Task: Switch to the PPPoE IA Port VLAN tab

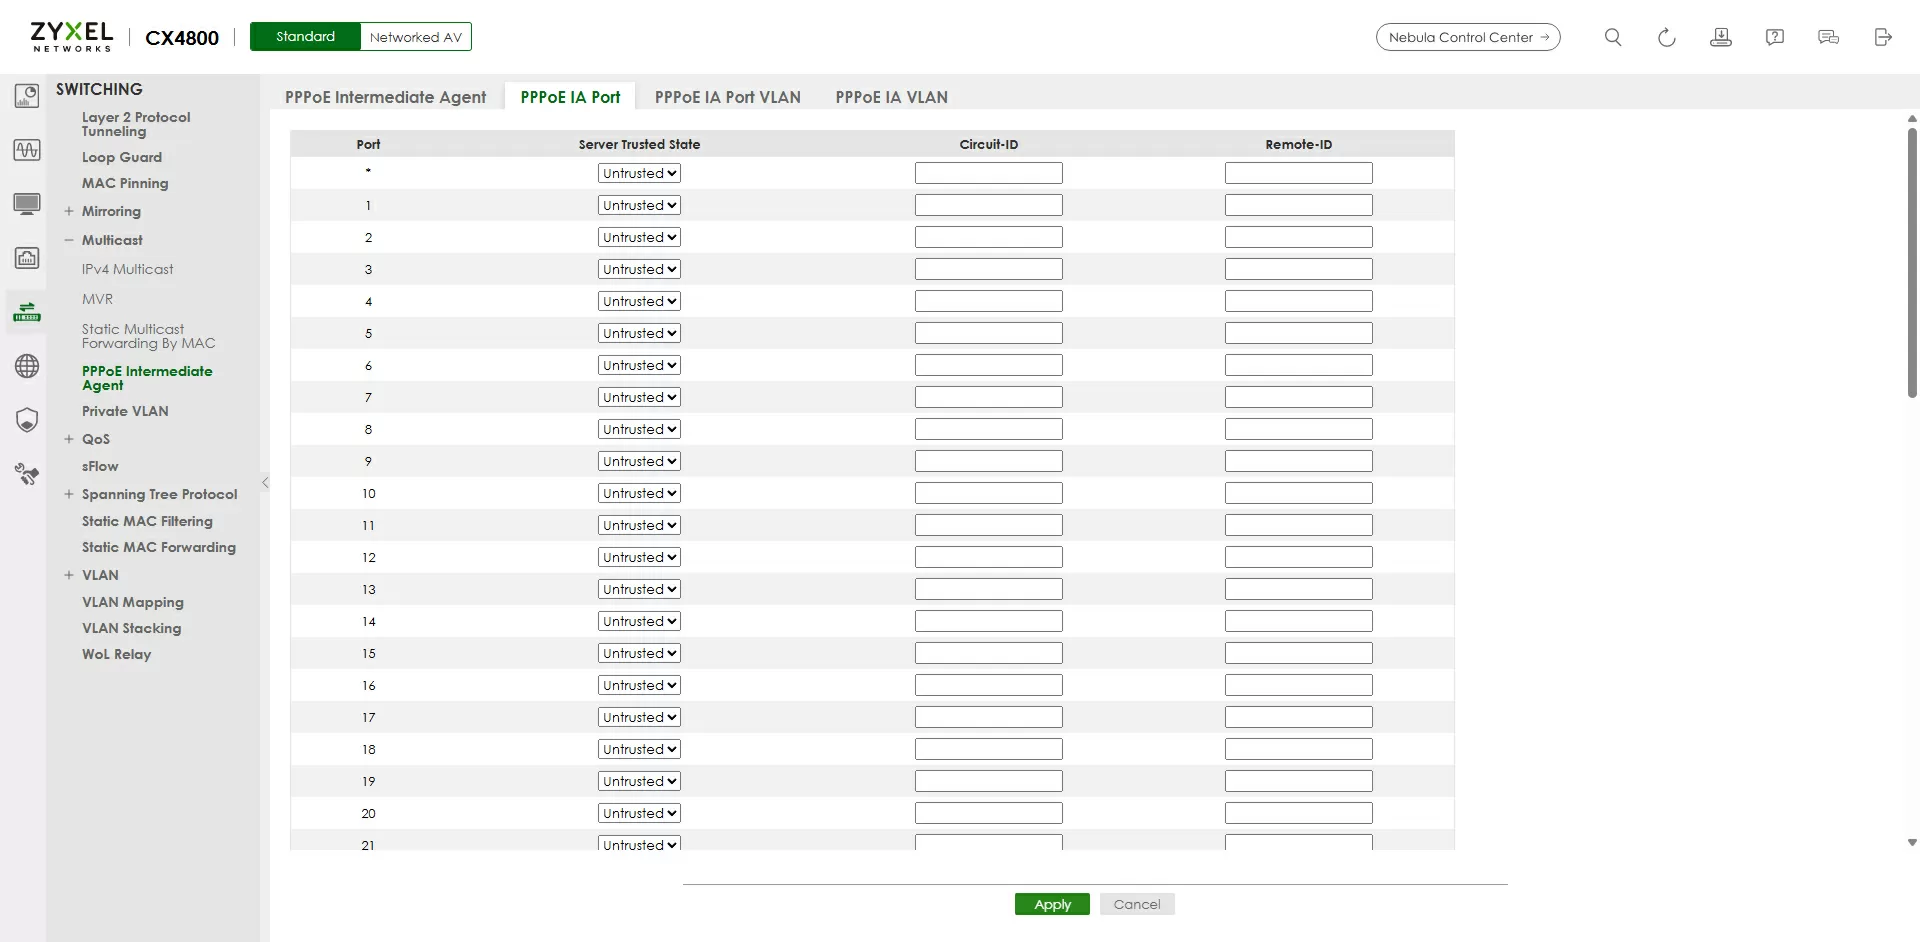Action: 727,97
